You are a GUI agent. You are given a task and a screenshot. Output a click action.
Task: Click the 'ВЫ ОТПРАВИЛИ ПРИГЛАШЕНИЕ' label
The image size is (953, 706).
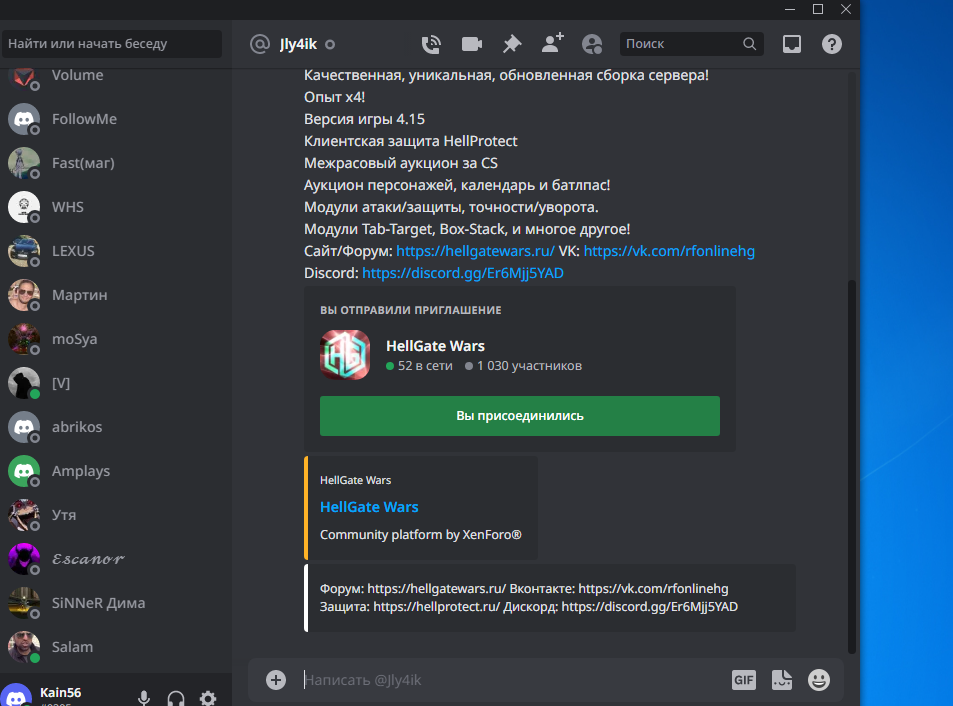pyautogui.click(x=411, y=310)
